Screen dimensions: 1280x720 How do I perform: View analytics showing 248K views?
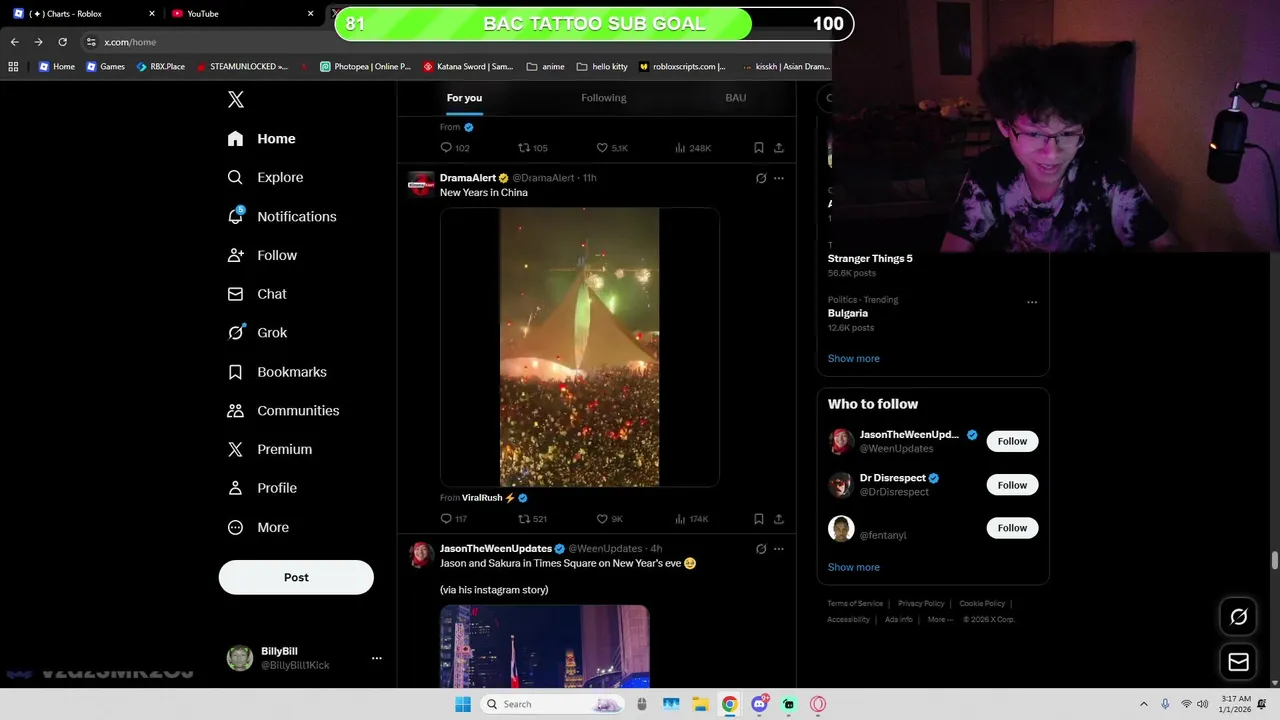693,148
